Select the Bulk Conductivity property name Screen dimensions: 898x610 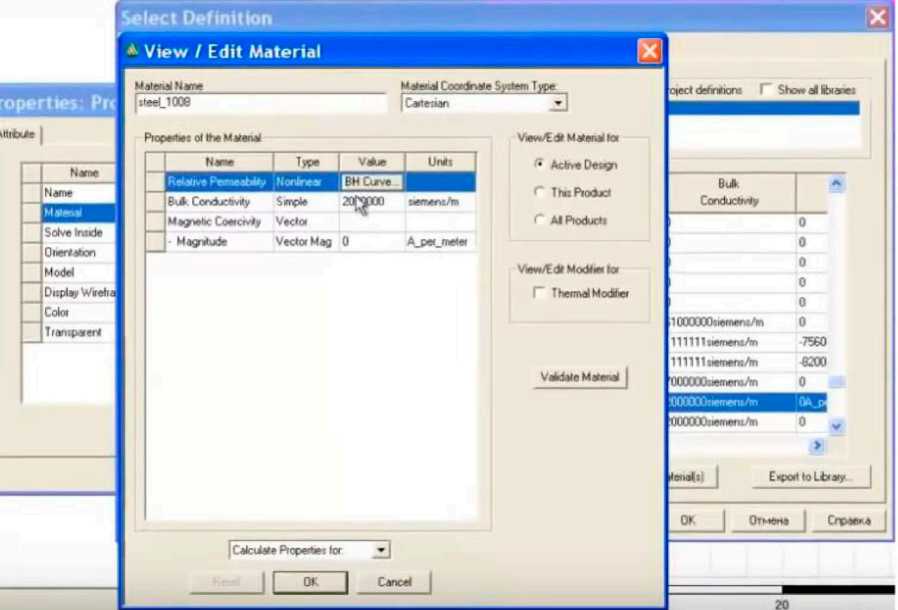219,202
